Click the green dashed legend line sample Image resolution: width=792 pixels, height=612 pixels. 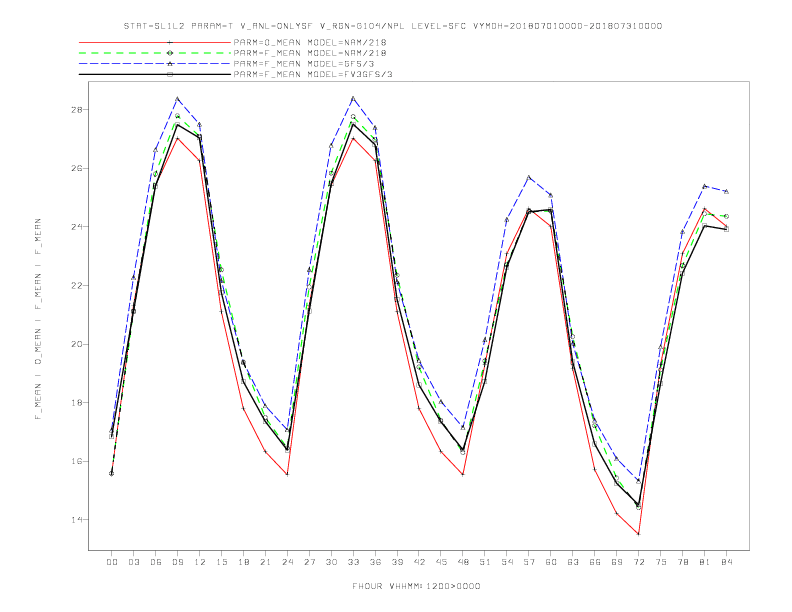155,53
